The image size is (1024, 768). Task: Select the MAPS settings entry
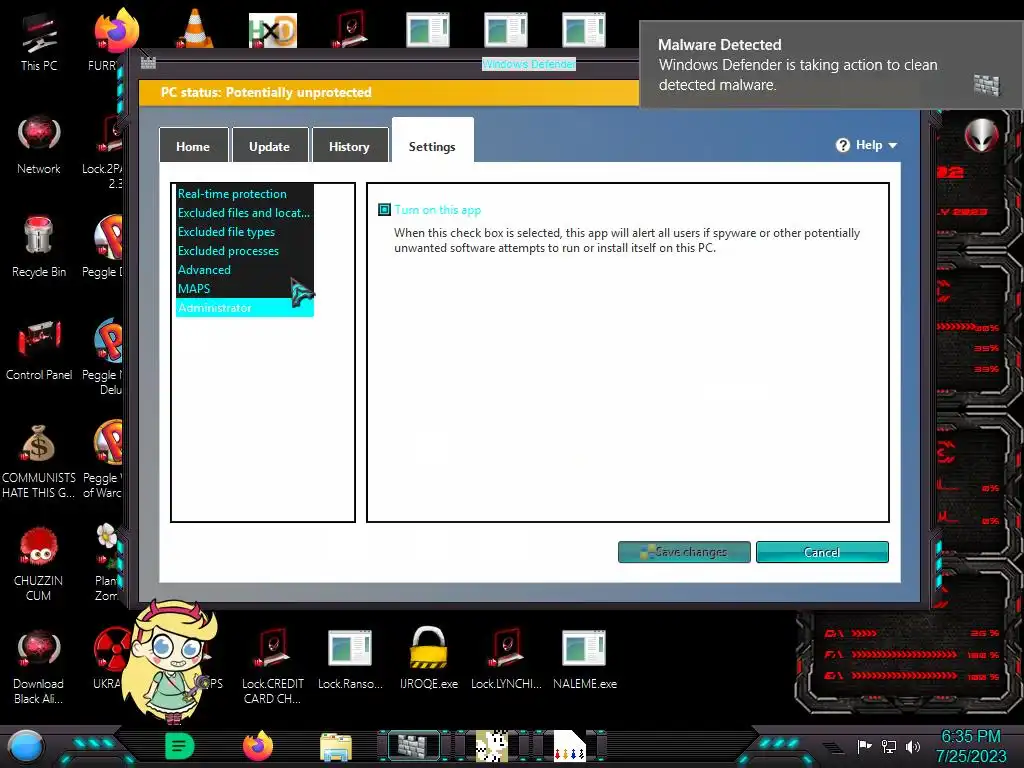click(245, 289)
